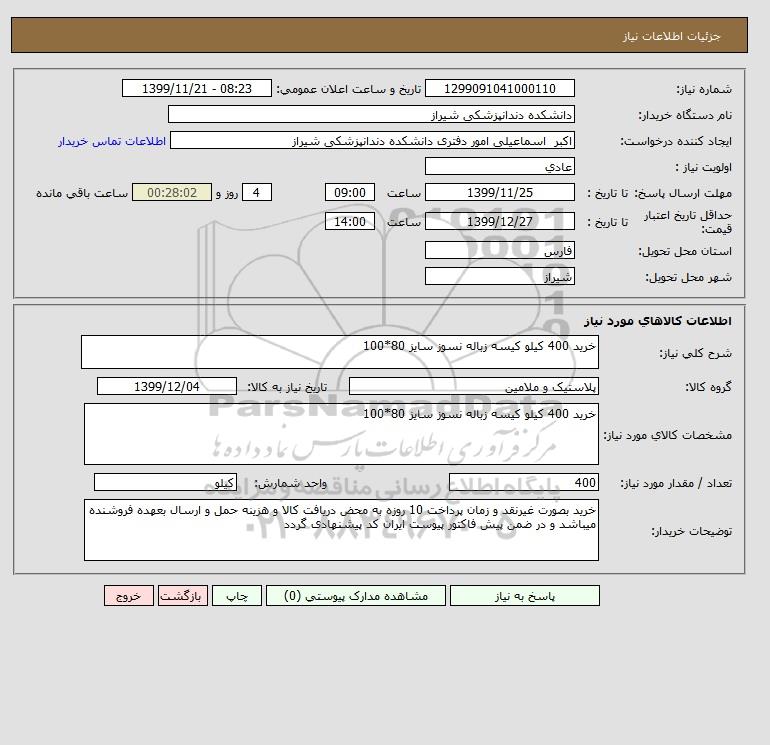Click the مهلت ارسال پاسخ label
770x745 pixels.
click(x=683, y=193)
